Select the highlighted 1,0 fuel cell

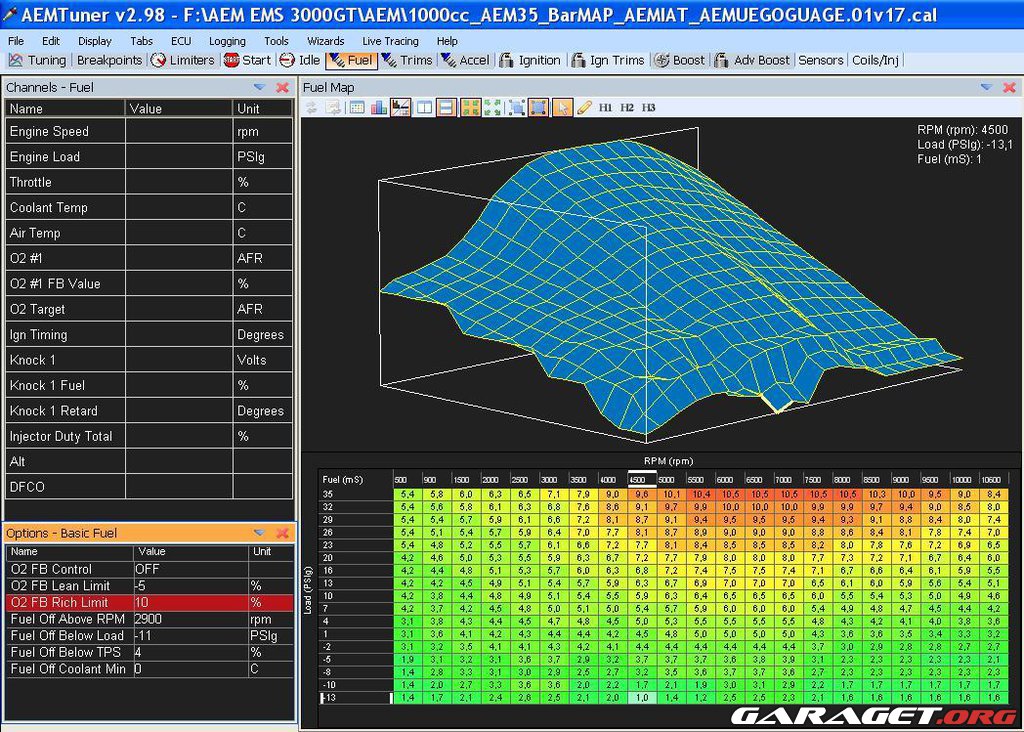(642, 698)
